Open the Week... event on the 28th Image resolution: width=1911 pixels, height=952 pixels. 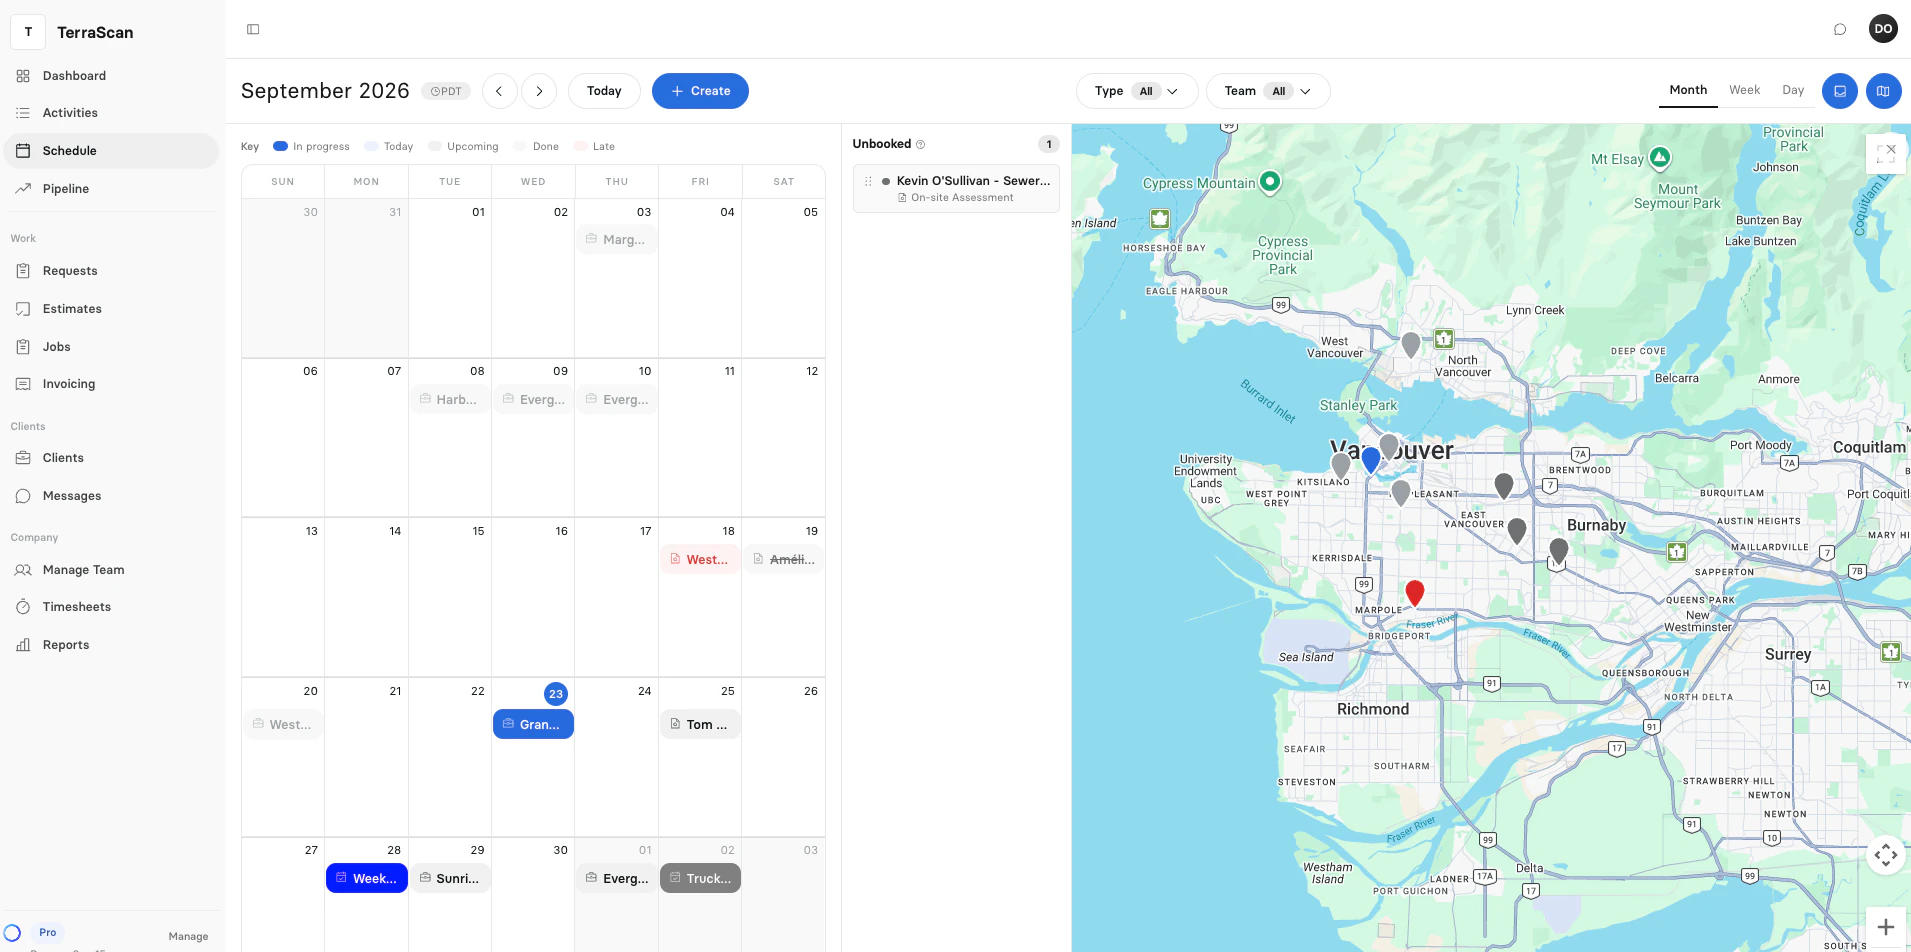pos(367,878)
